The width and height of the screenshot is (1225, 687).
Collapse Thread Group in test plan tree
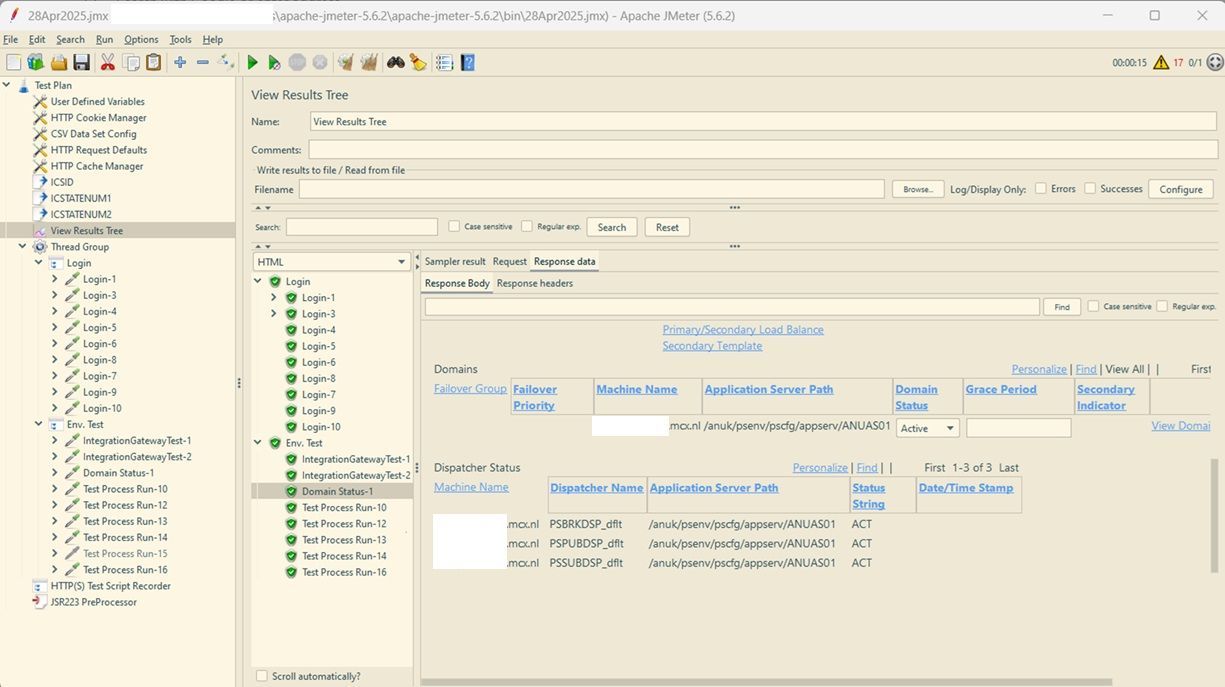23,247
